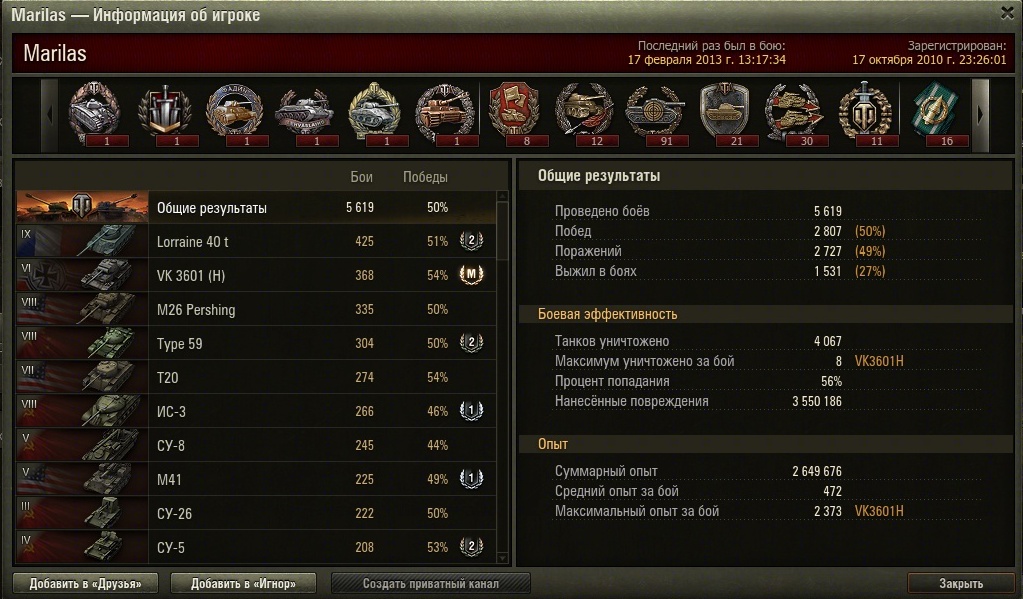
Task: Click the class 1 badge on ИС-3 row
Action: click(x=471, y=410)
